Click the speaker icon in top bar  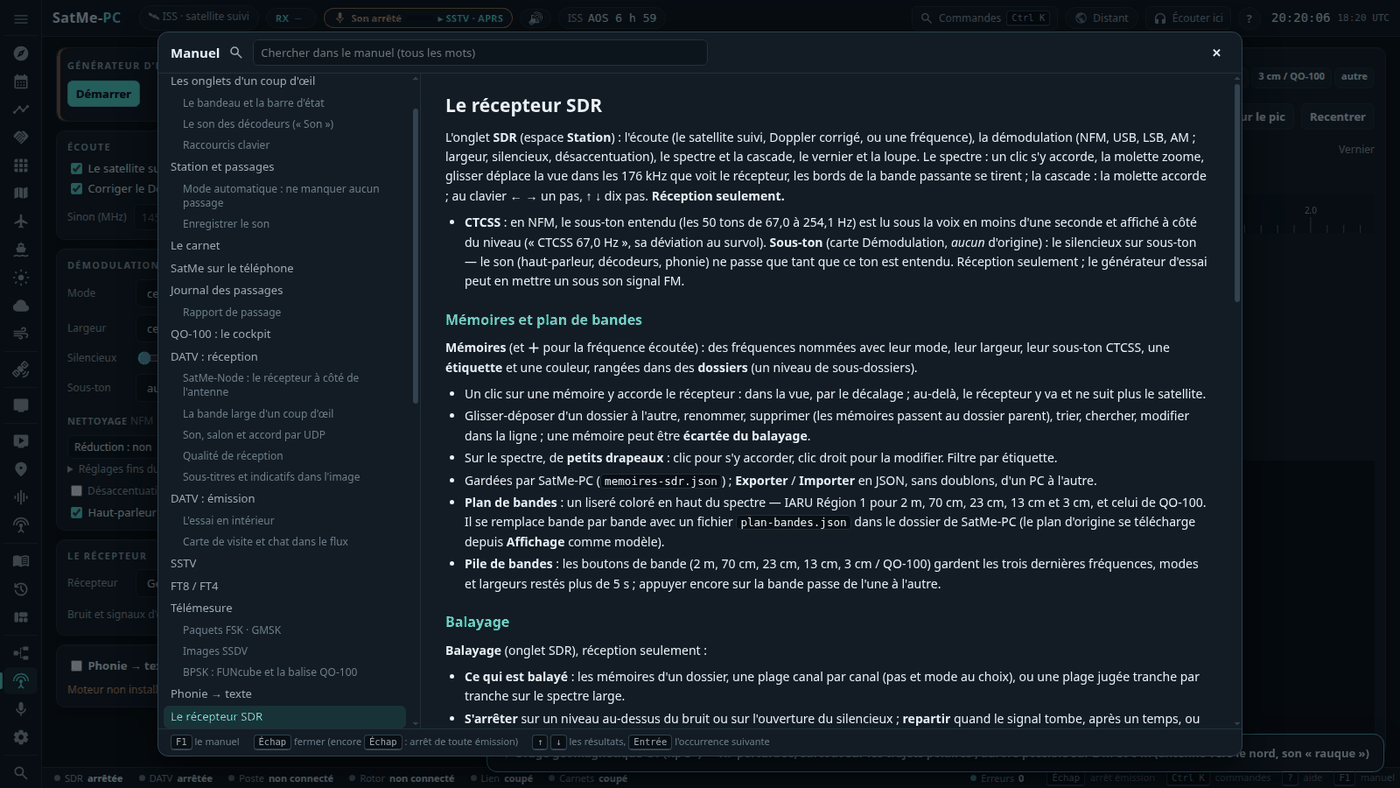click(x=536, y=18)
